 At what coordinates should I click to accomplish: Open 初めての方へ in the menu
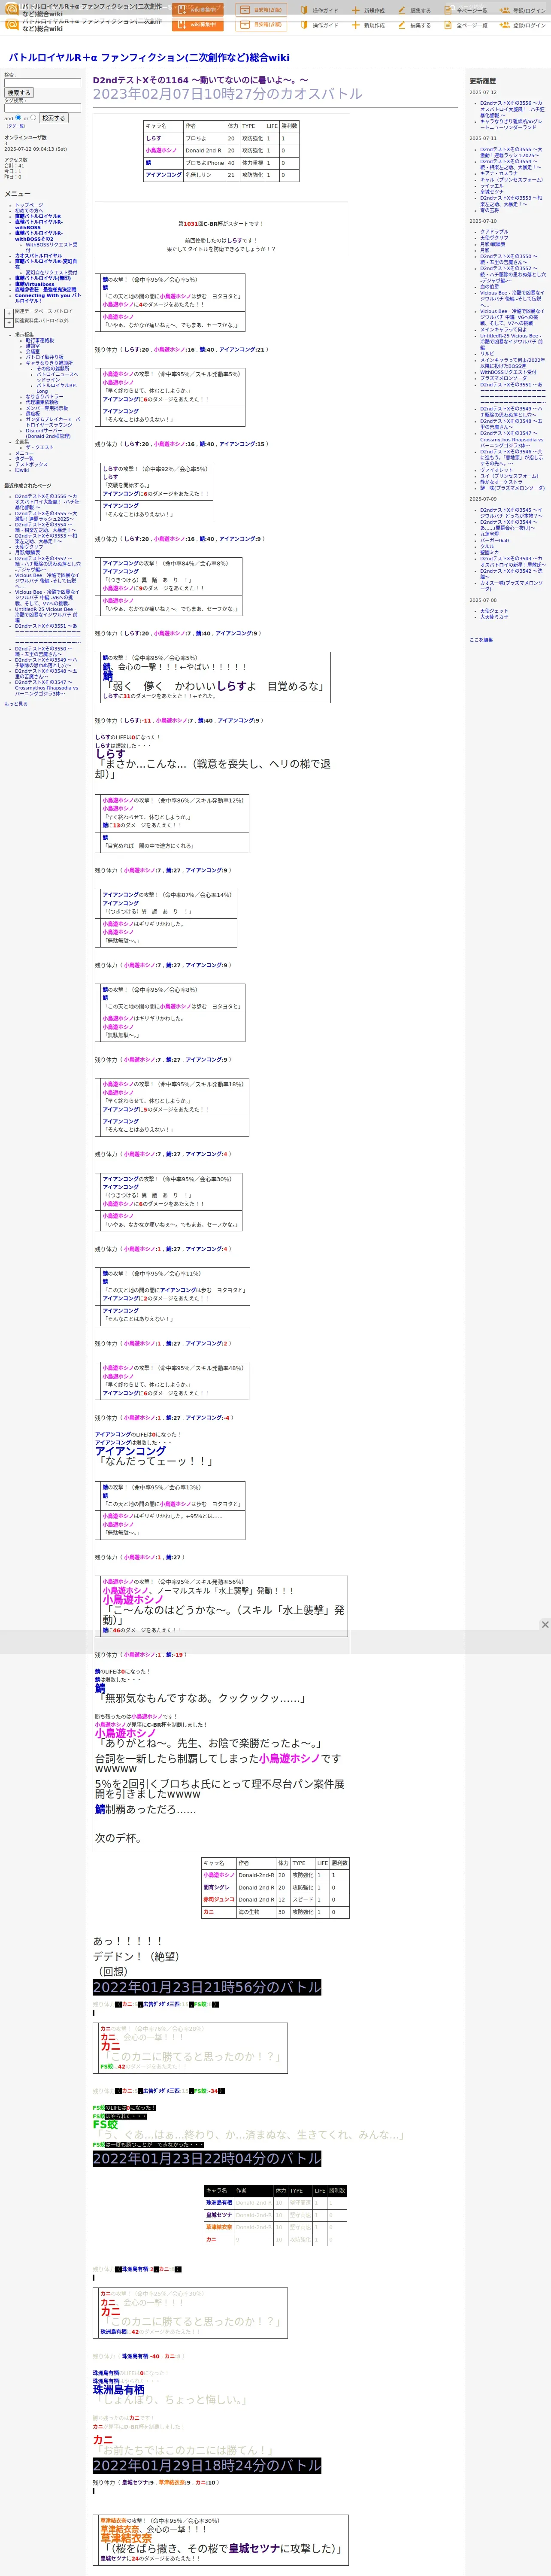29,210
